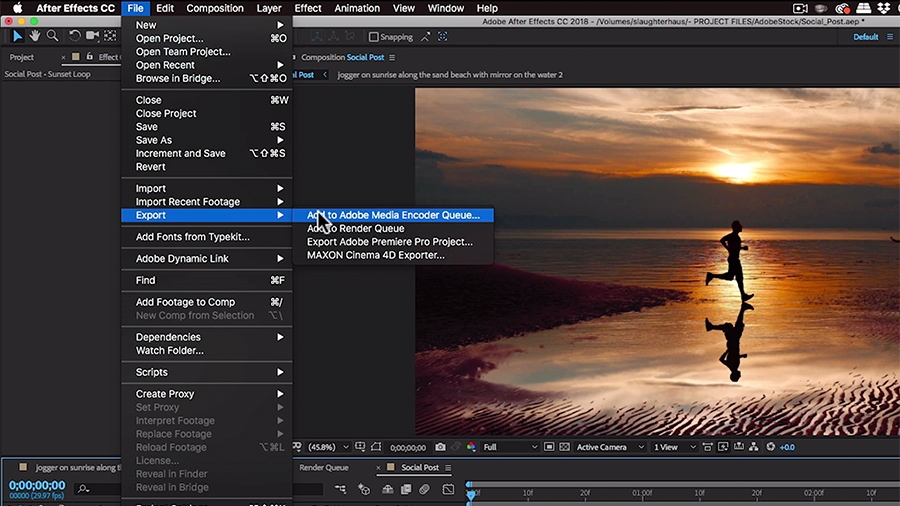Select the Pan Behind anchor point tool
This screenshot has height=506, width=900.
pos(110,36)
